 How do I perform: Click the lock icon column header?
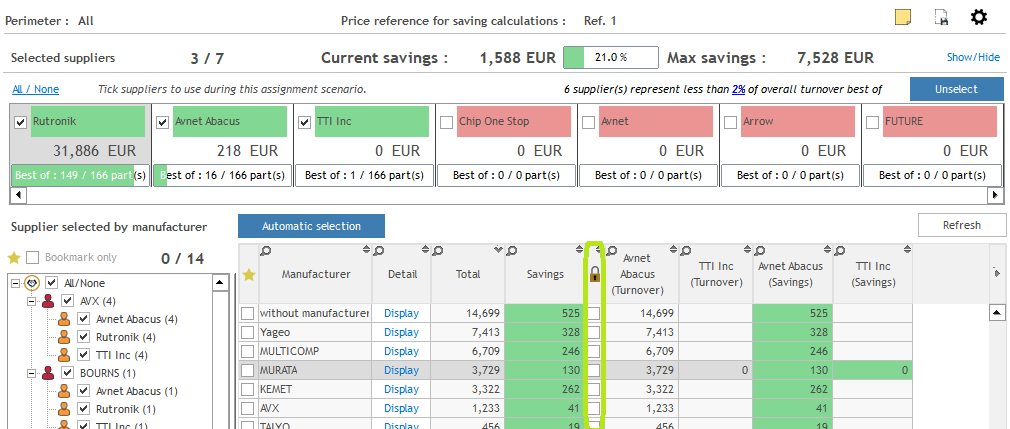click(x=594, y=274)
